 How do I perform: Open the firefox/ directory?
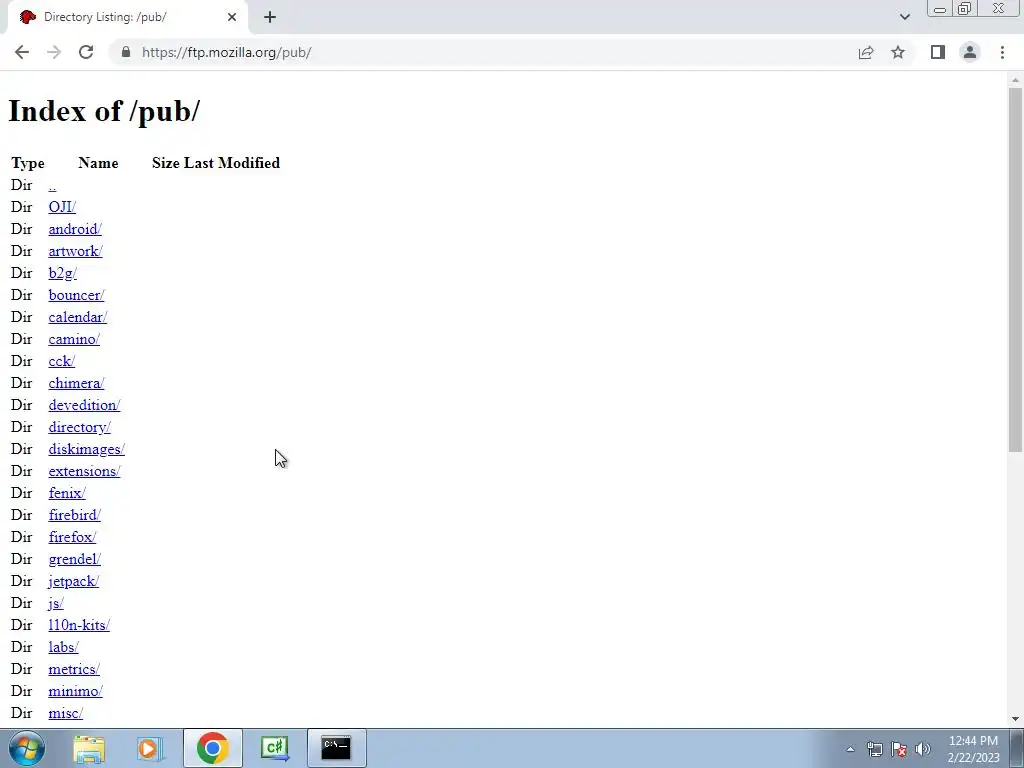(x=72, y=537)
